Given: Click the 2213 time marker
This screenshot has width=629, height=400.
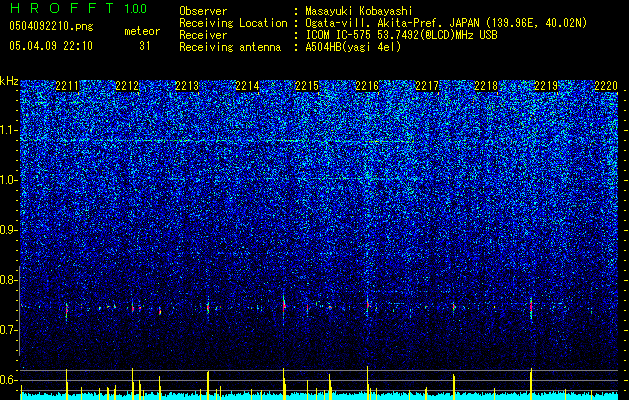Looking at the screenshot, I should click(x=187, y=86).
